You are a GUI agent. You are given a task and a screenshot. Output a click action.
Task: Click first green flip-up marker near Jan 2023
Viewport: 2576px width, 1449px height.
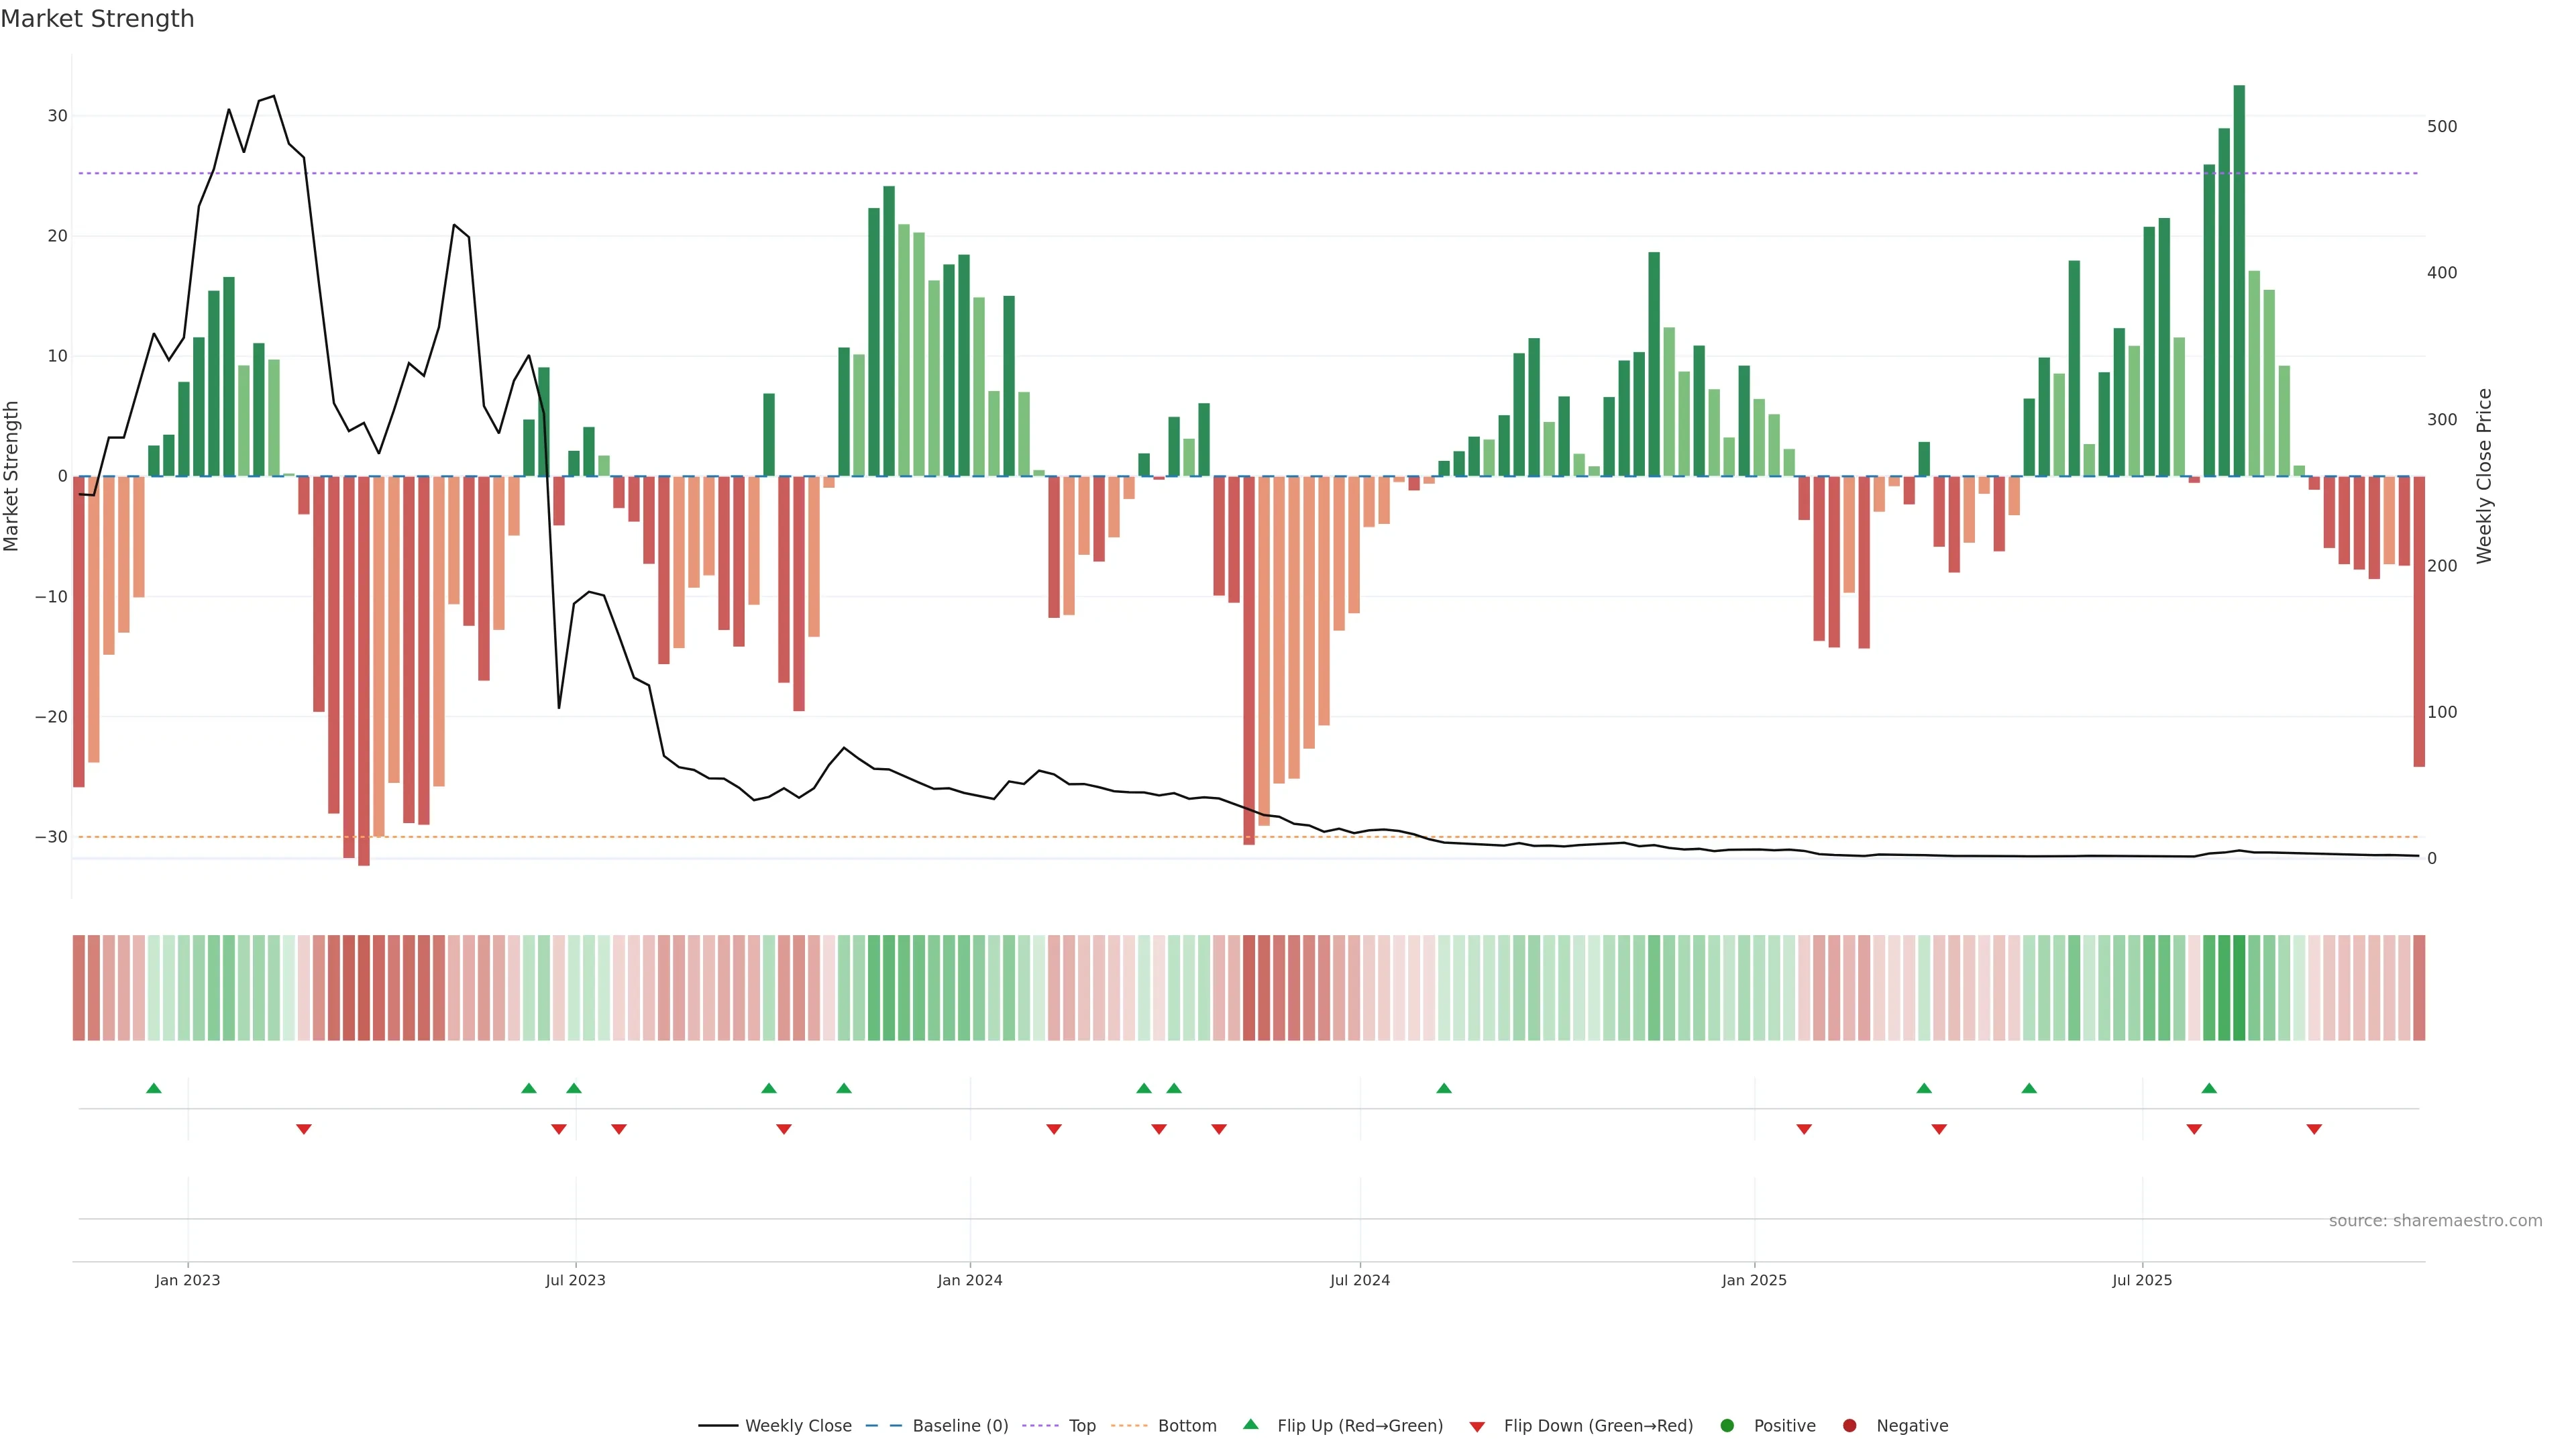coord(154,1088)
